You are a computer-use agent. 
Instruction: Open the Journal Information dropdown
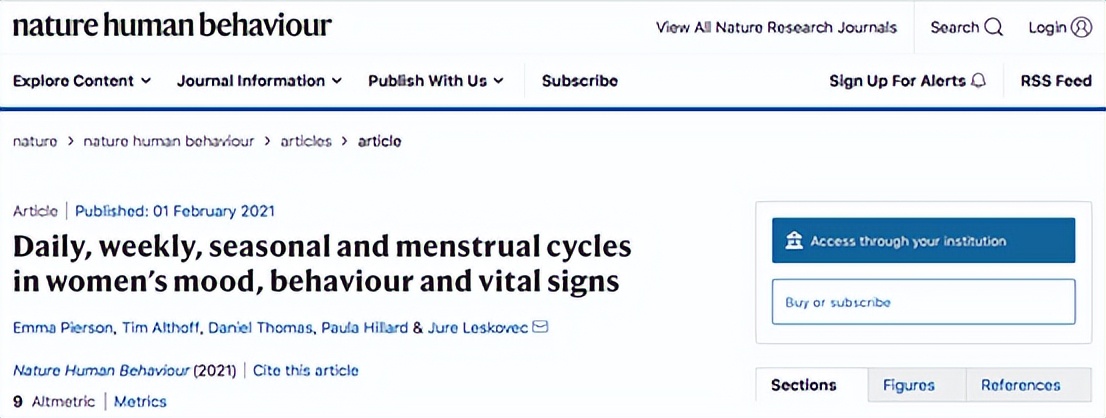coord(259,81)
